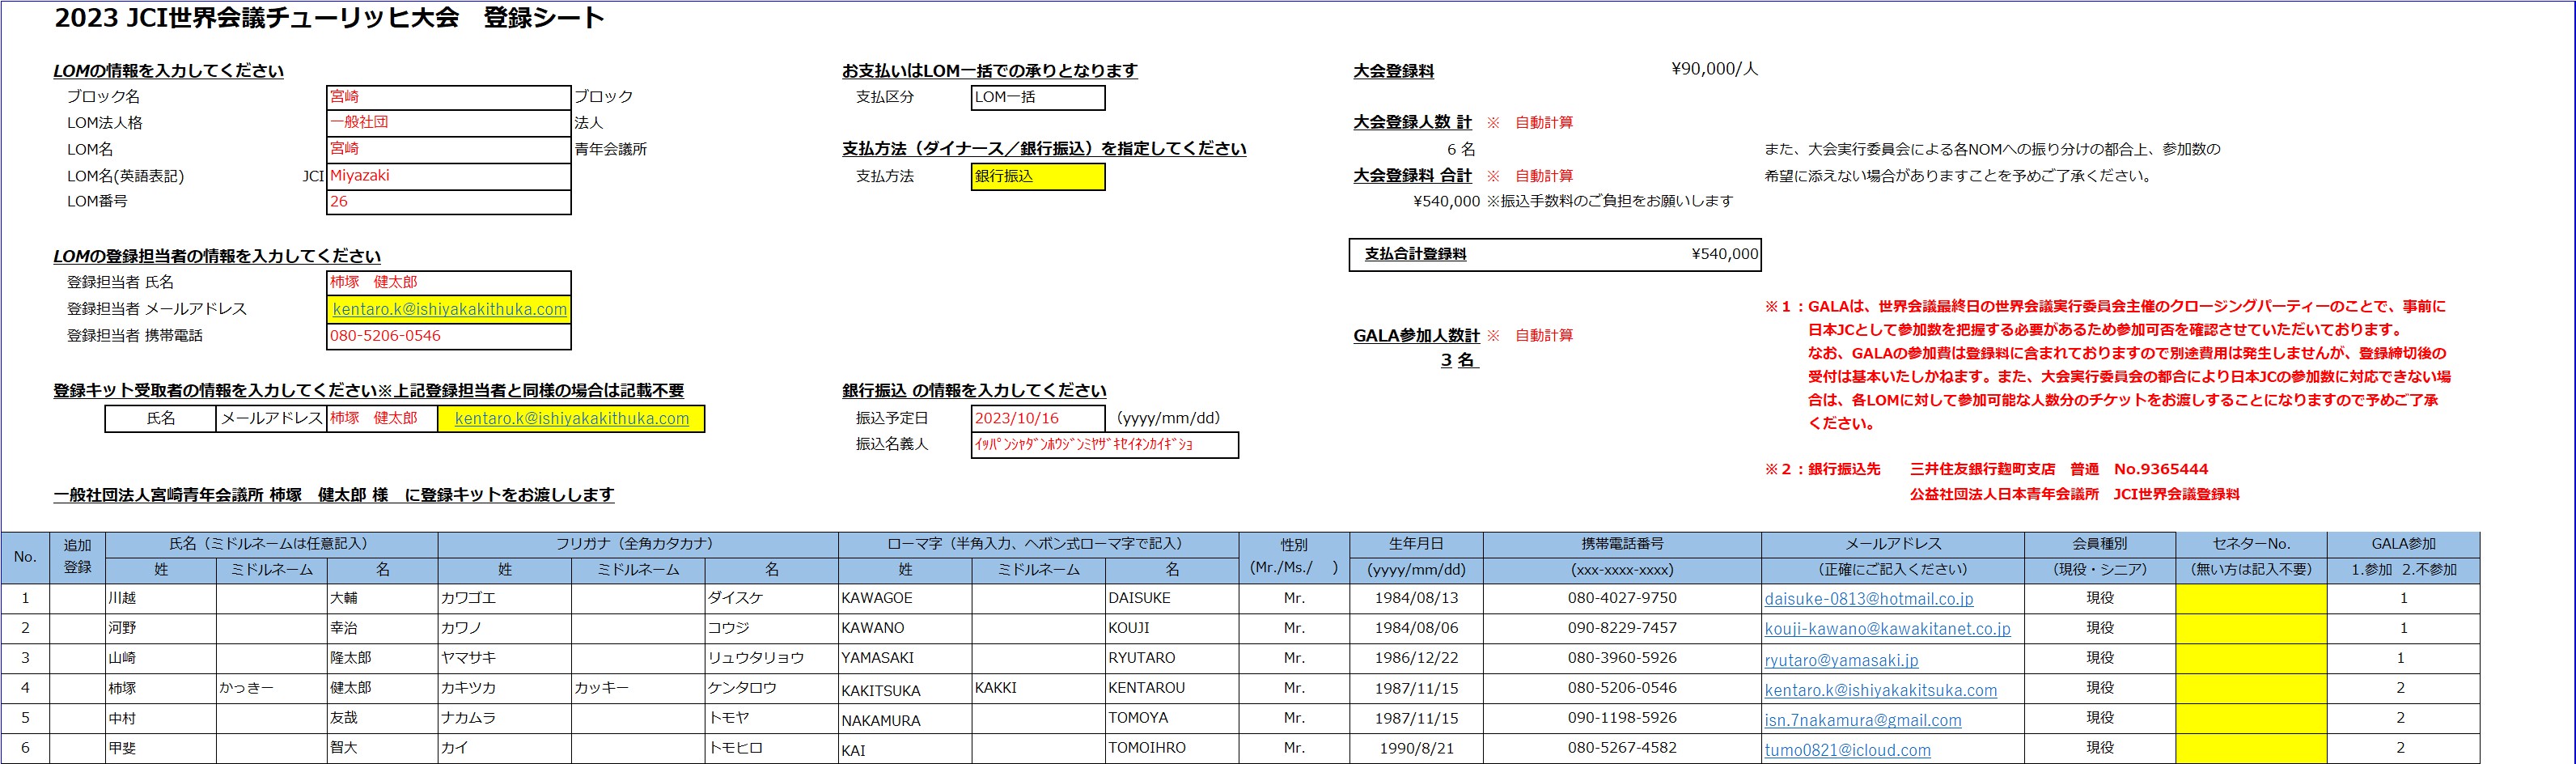
Task: Select the 支払区分 field showing LOM一括
Action: (x=1037, y=97)
